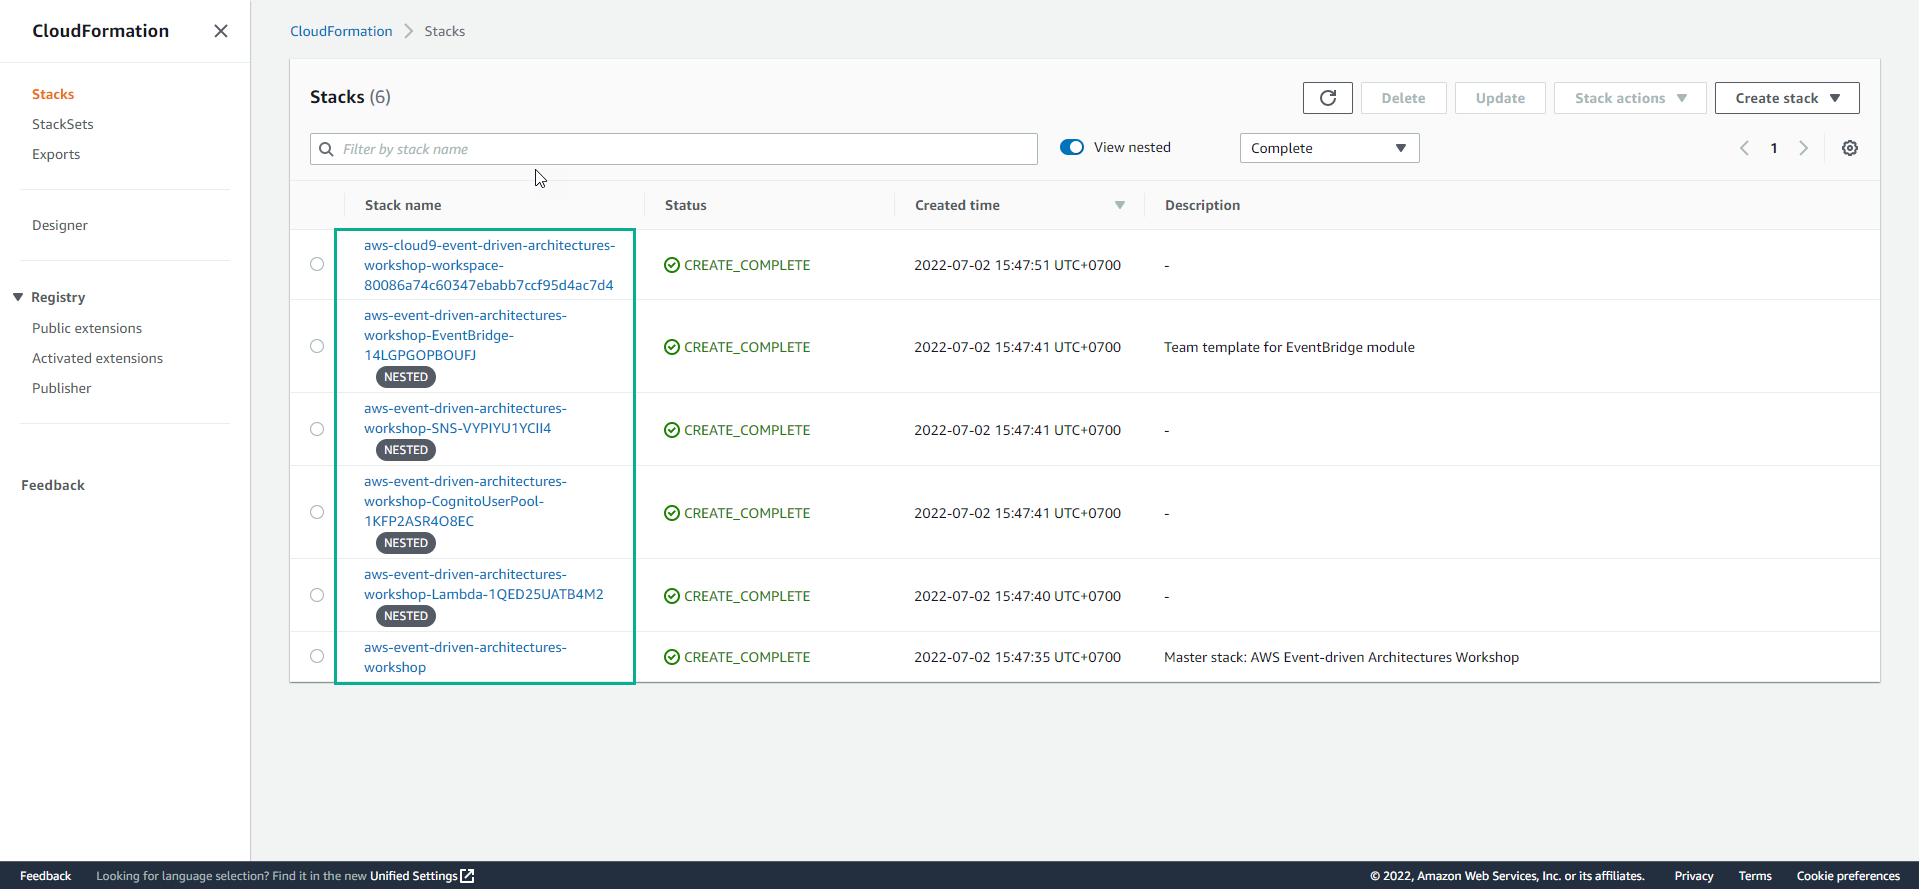1919x889 pixels.
Task: Click the breadcrumb chevron separator
Action: coord(408,31)
